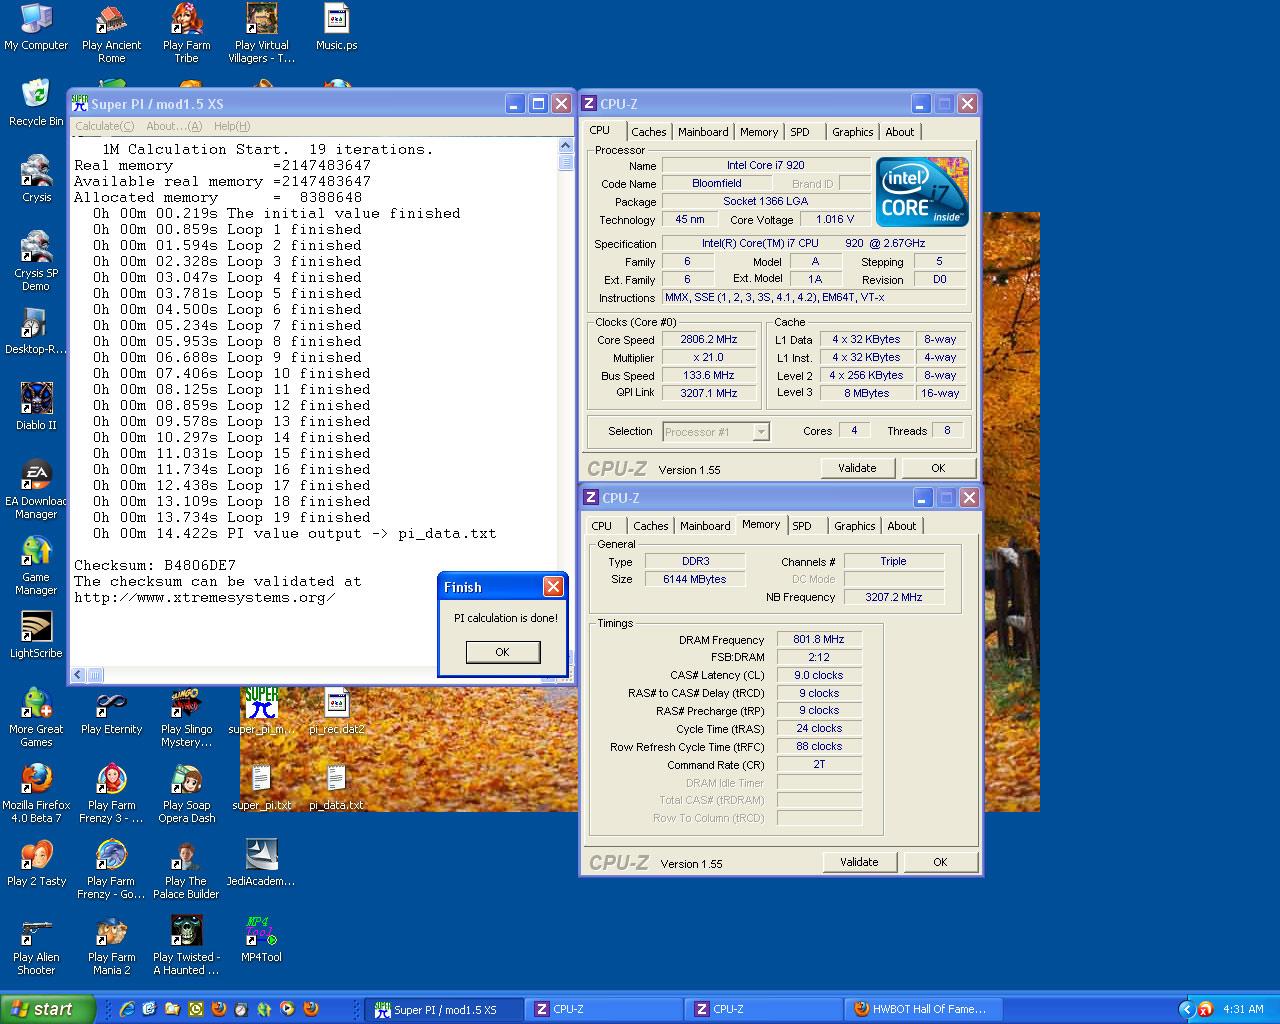The image size is (1280, 1024).
Task: Open Calculate menu in Super PI
Action: [105, 126]
